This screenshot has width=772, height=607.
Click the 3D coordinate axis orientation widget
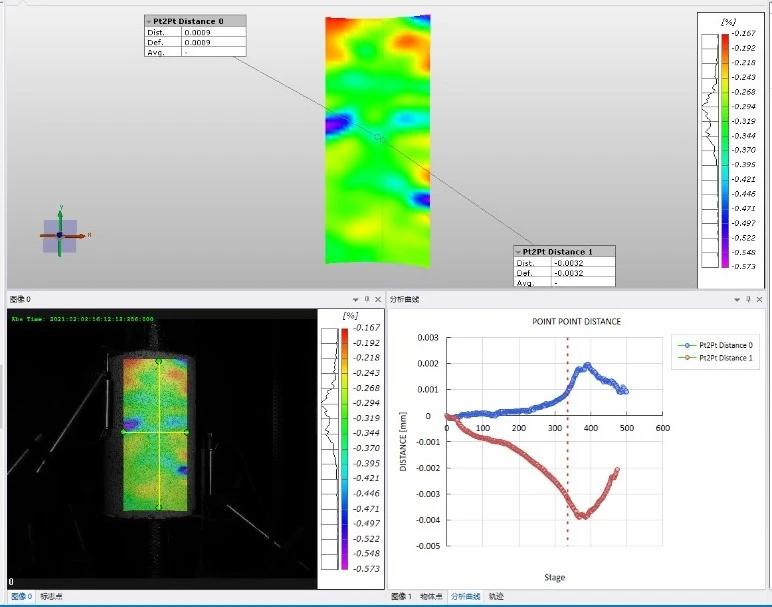(59, 233)
